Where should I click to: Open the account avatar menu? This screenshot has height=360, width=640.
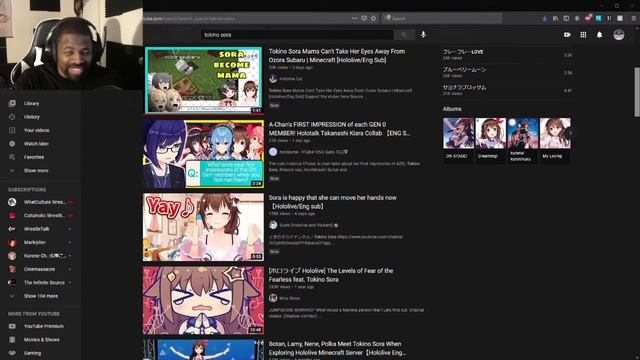[x=619, y=35]
